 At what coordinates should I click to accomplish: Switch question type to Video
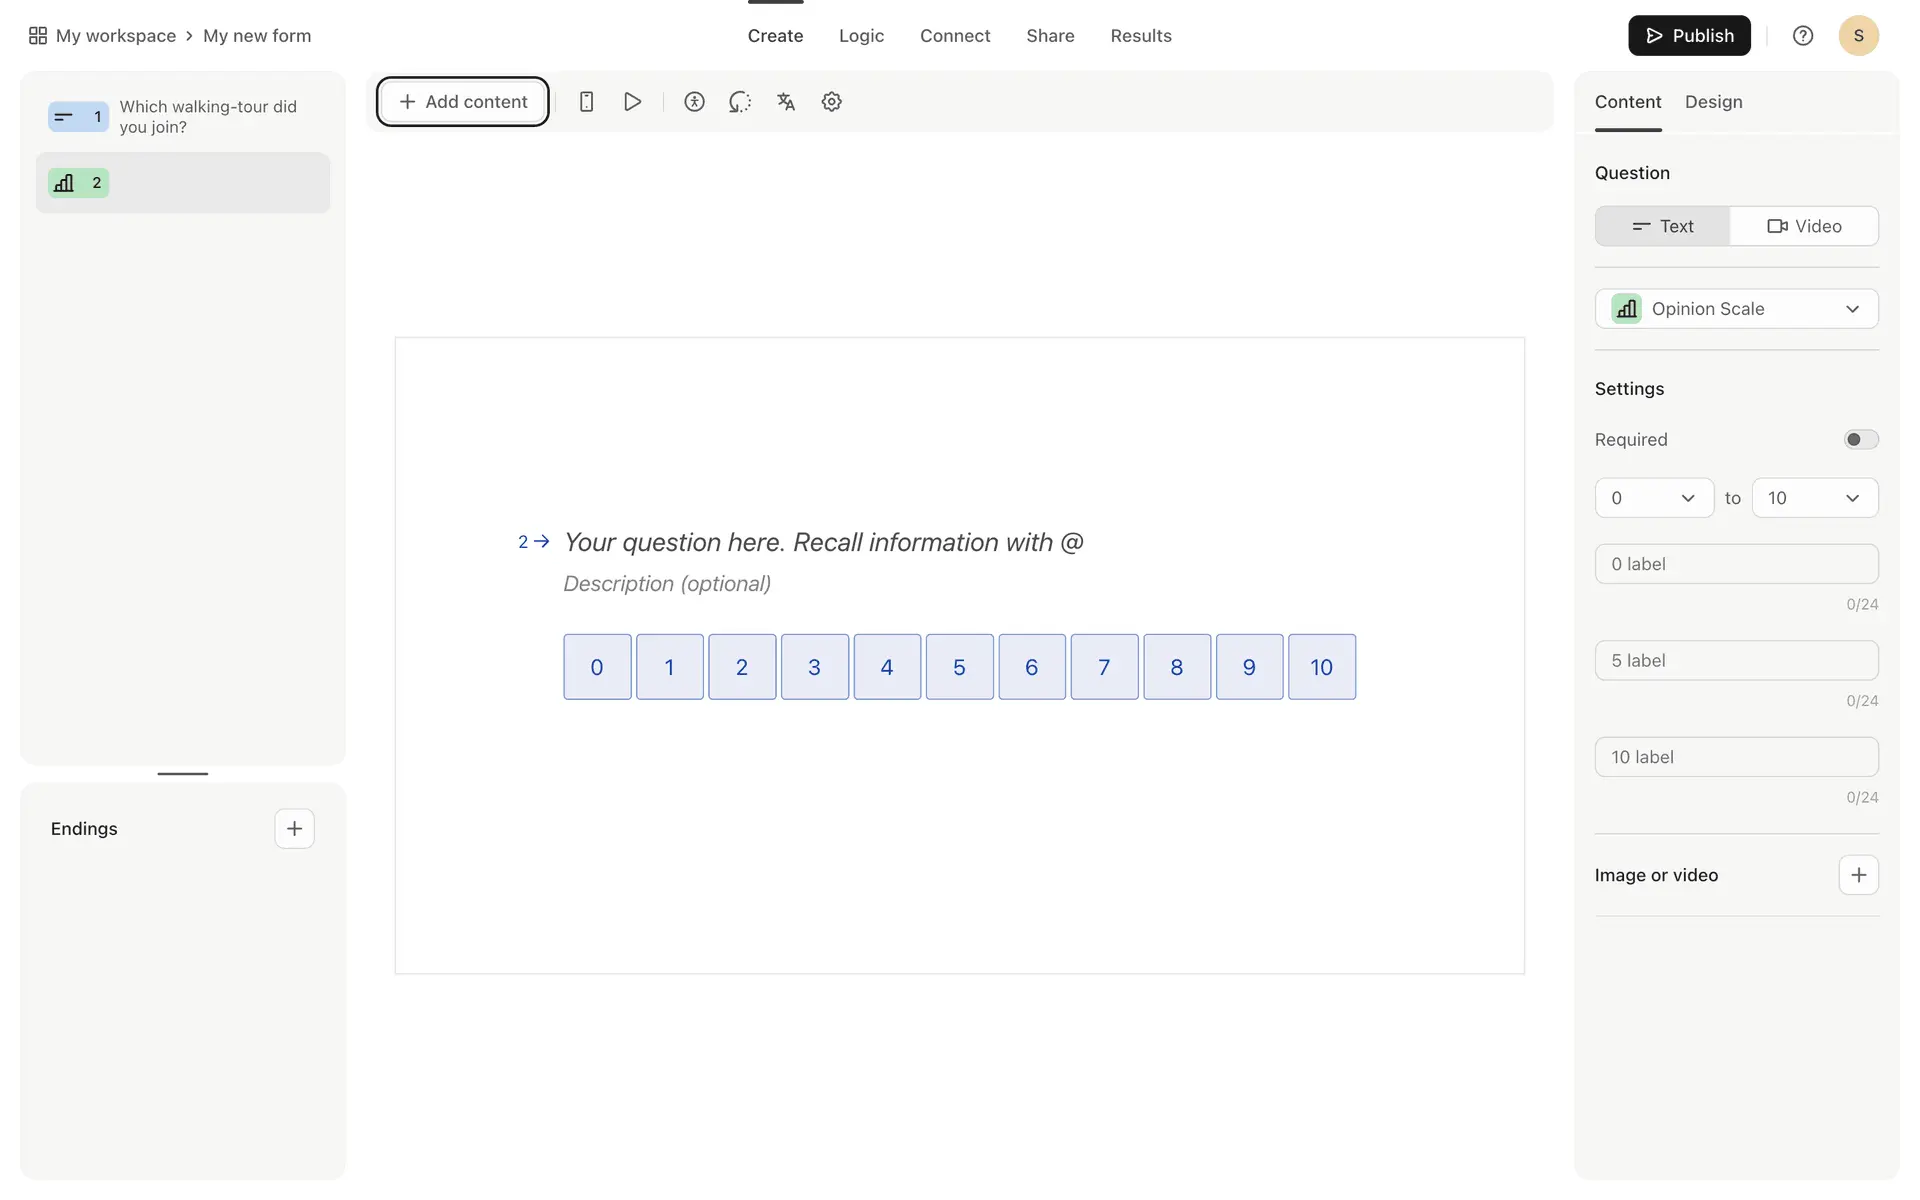coord(1804,226)
